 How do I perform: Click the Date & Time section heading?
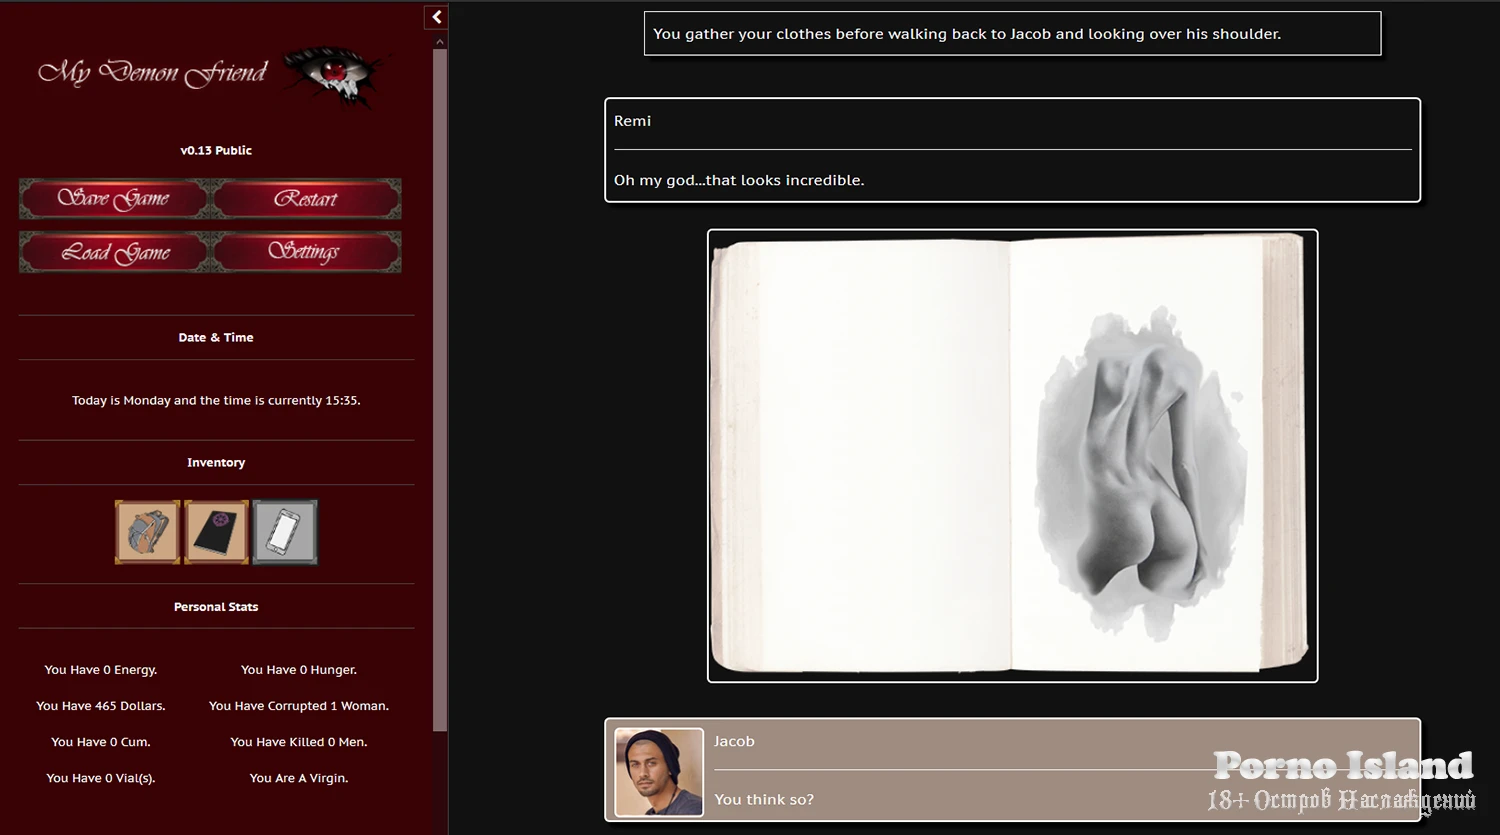(x=216, y=338)
